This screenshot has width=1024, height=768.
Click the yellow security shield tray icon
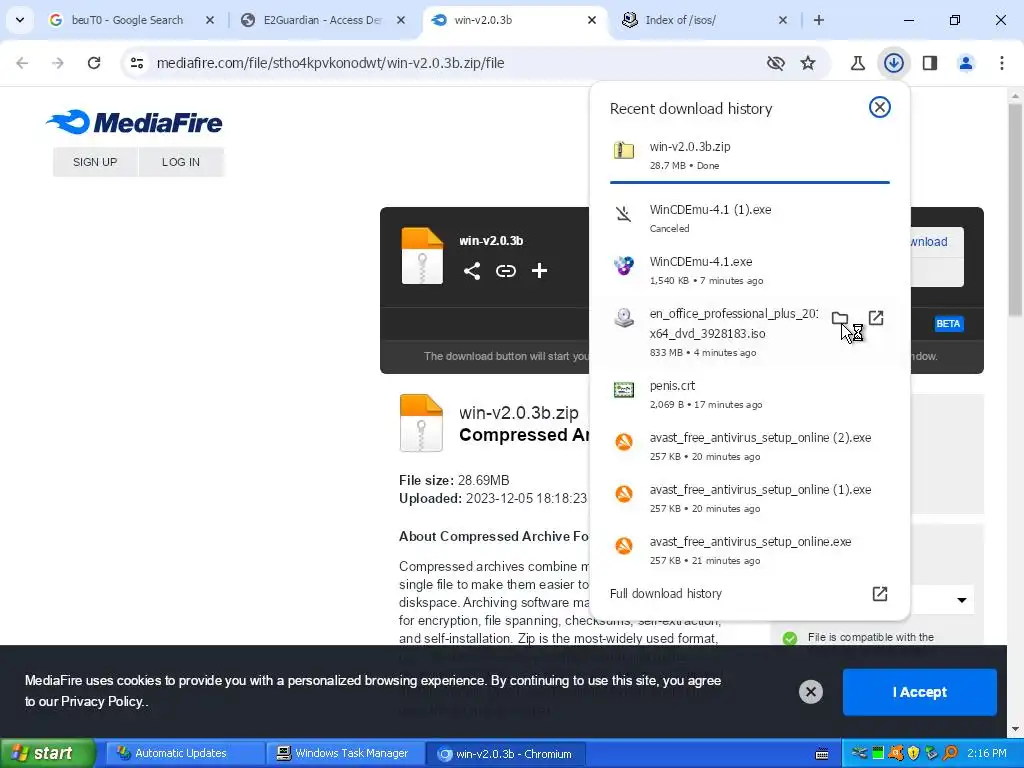(x=914, y=754)
